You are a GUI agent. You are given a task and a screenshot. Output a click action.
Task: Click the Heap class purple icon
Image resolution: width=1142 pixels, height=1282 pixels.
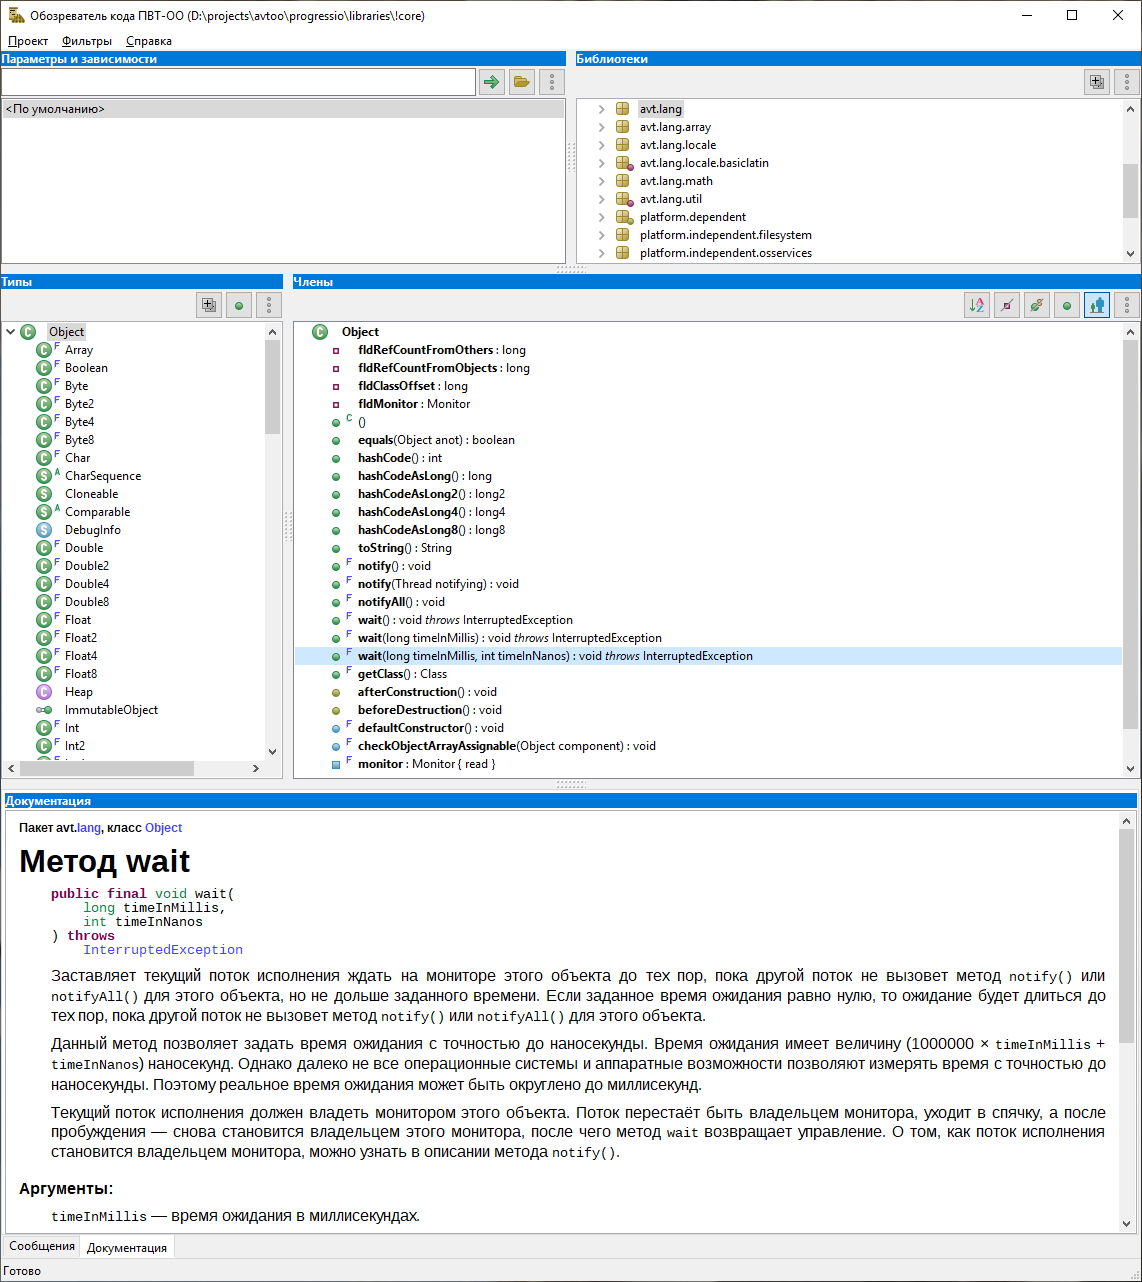coord(44,692)
